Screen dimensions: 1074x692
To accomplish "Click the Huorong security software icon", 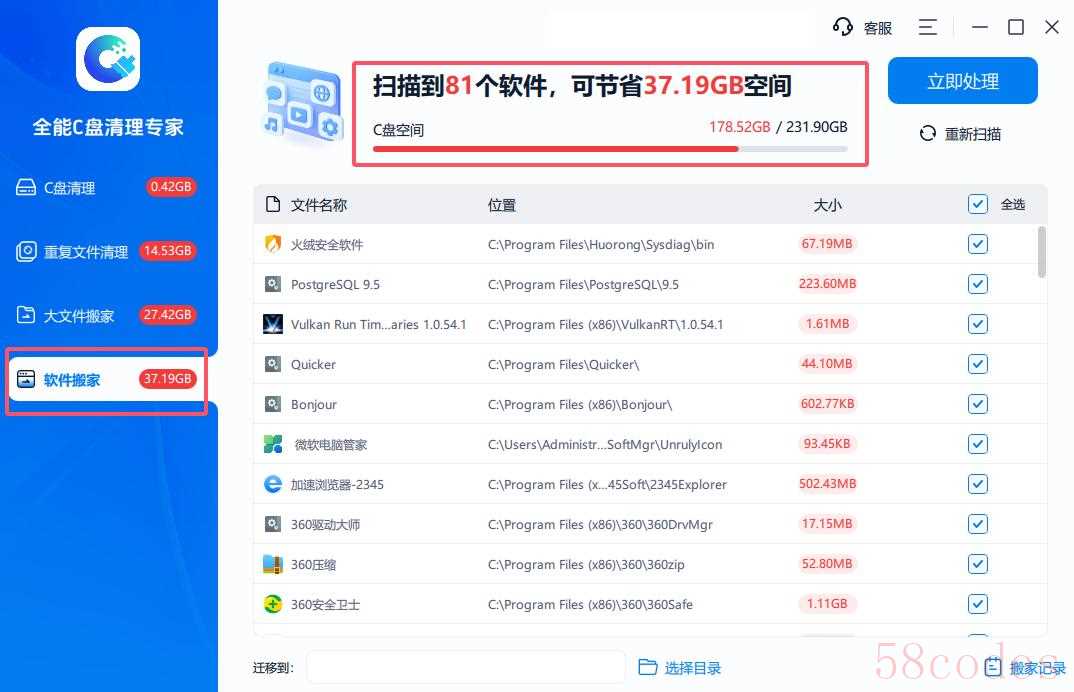I will pyautogui.click(x=272, y=244).
